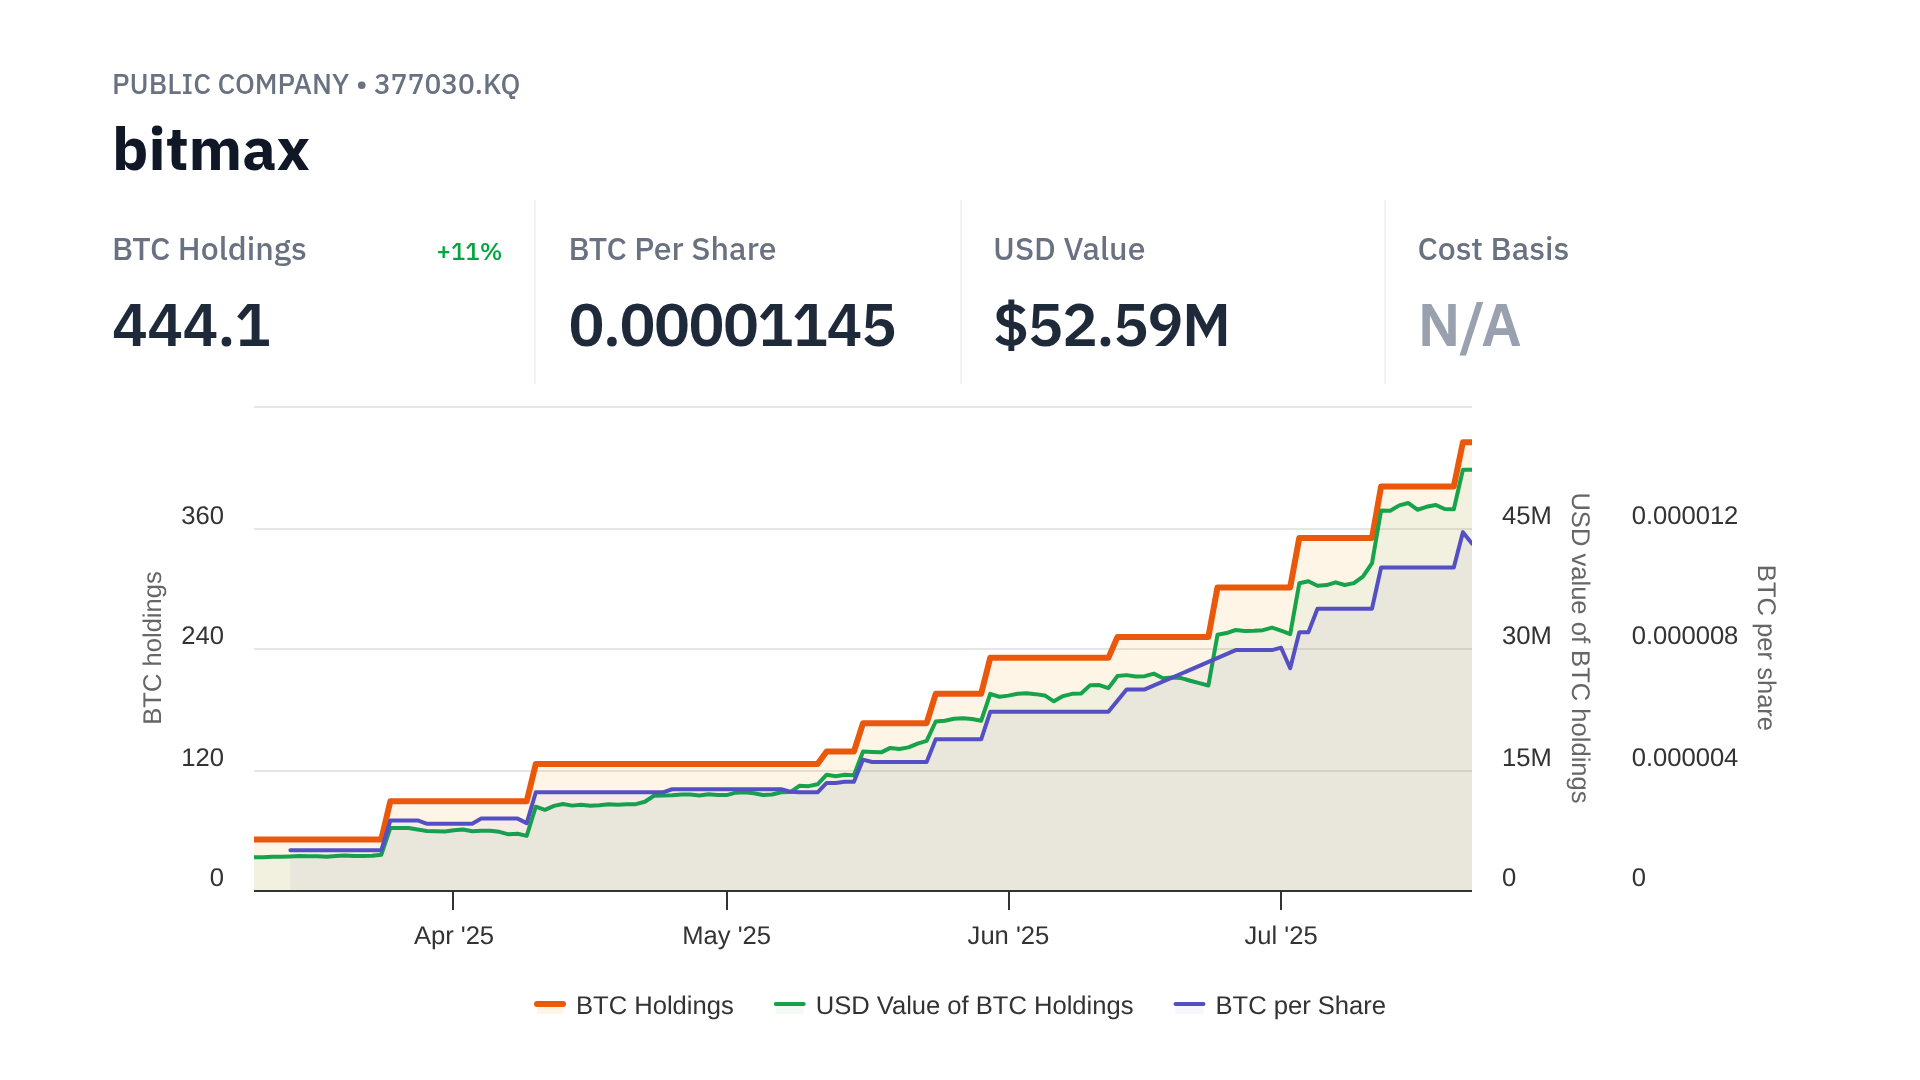The image size is (1920, 1080).
Task: Toggle USD Value of BTC Holdings legend
Action: point(974,1005)
